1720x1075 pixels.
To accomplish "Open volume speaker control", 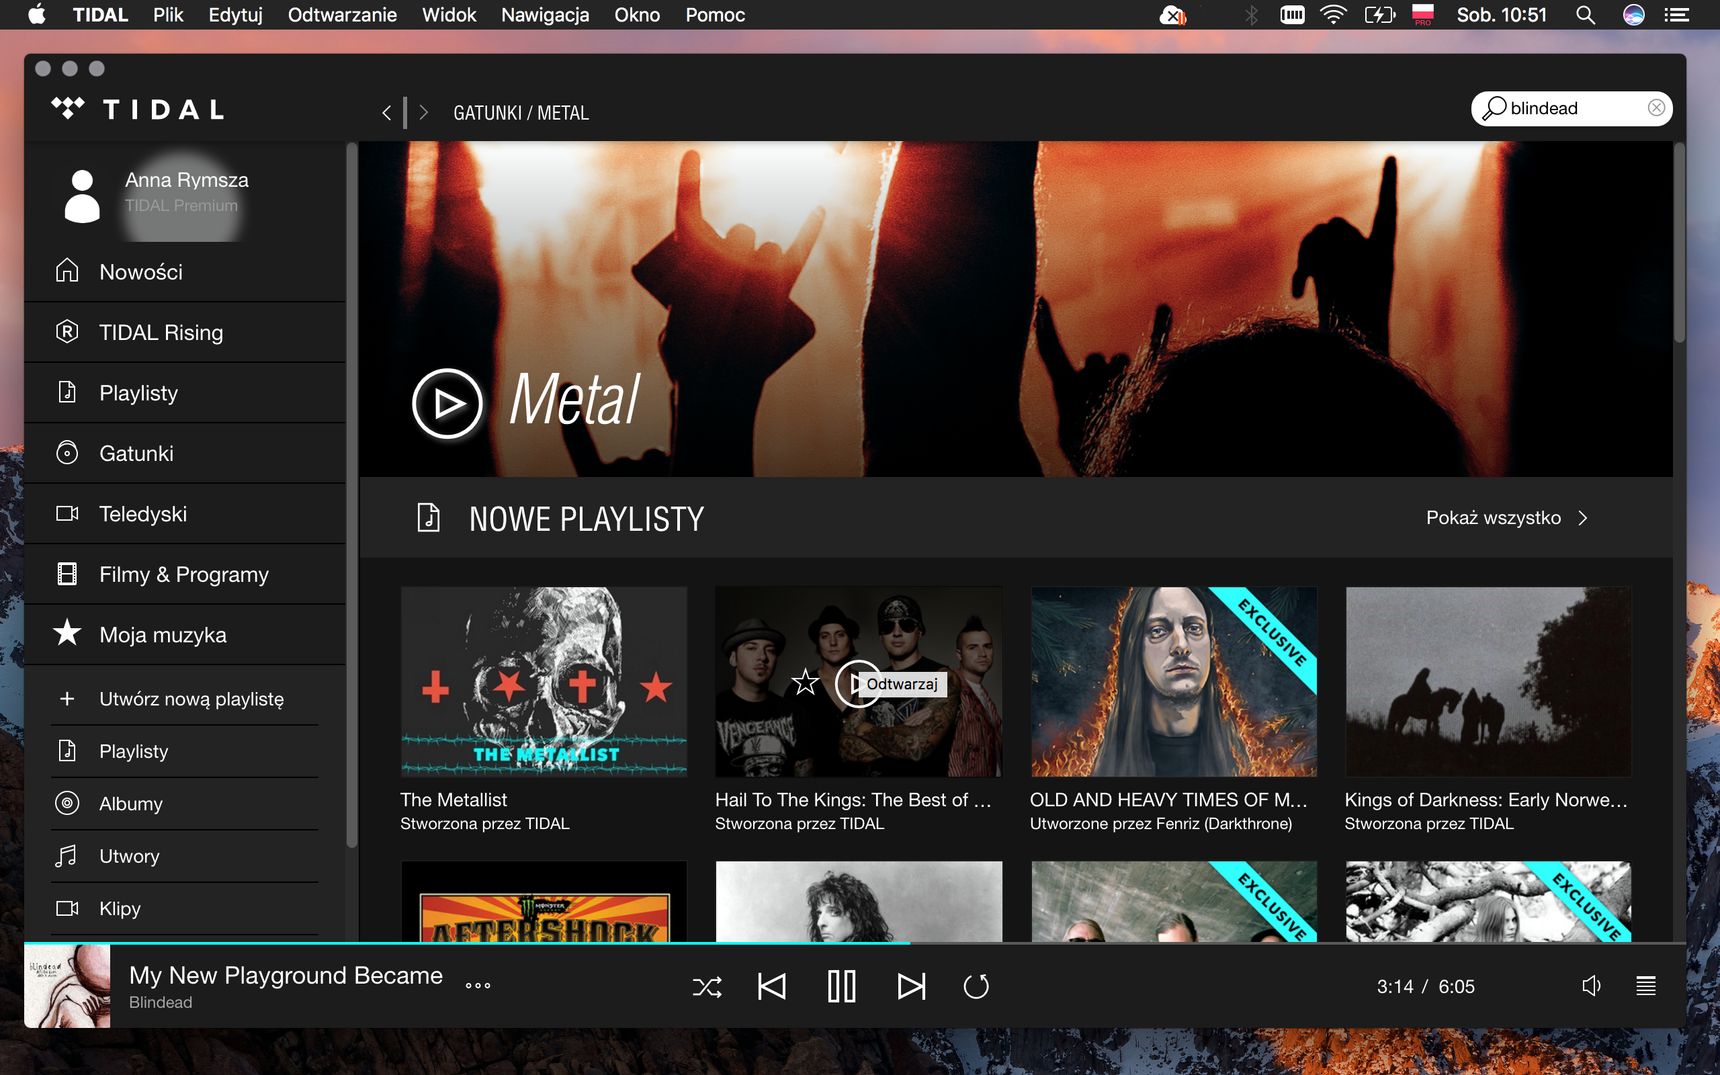I will [1592, 986].
